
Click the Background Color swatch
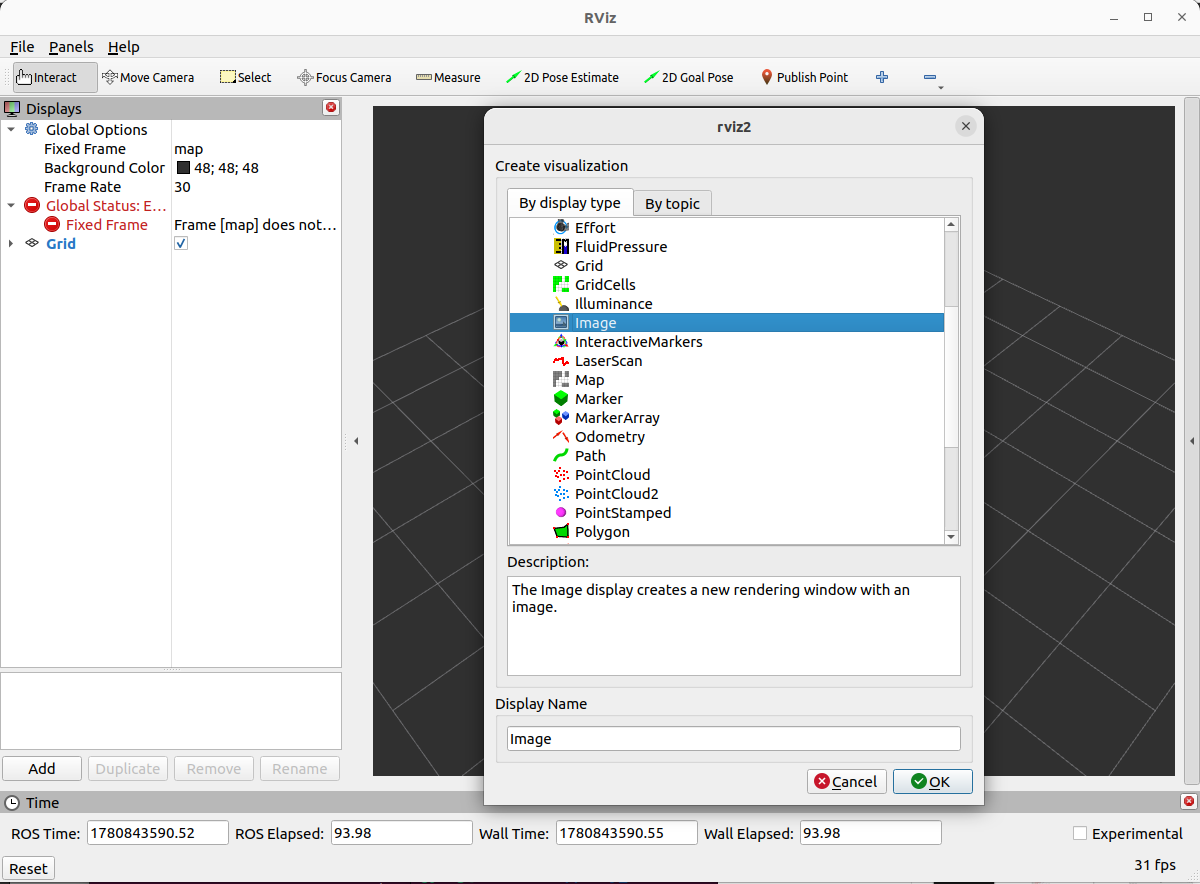(183, 167)
